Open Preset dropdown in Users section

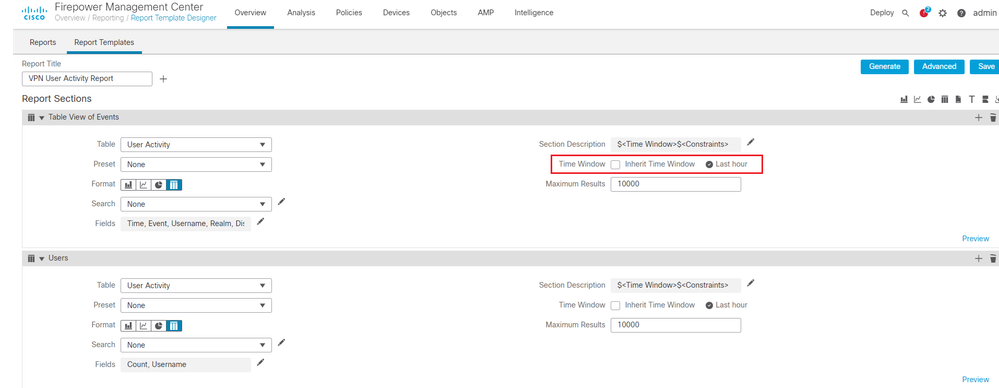[196, 305]
